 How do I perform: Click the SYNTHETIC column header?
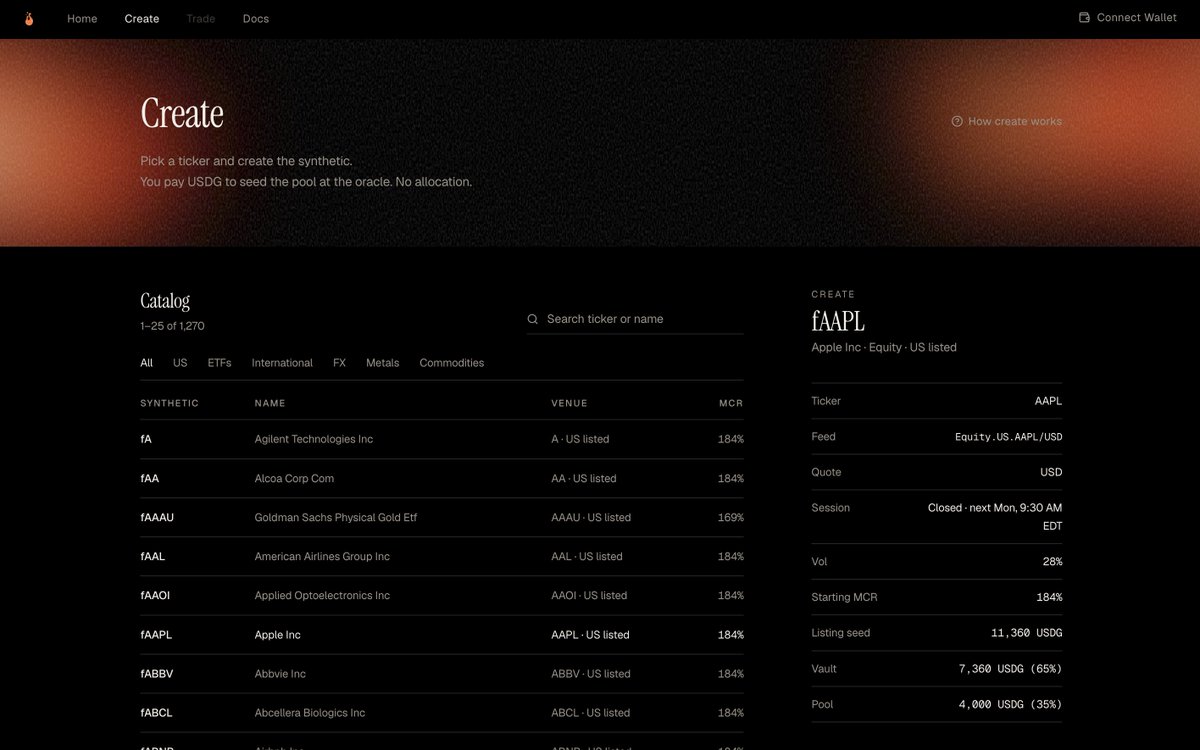(x=170, y=403)
